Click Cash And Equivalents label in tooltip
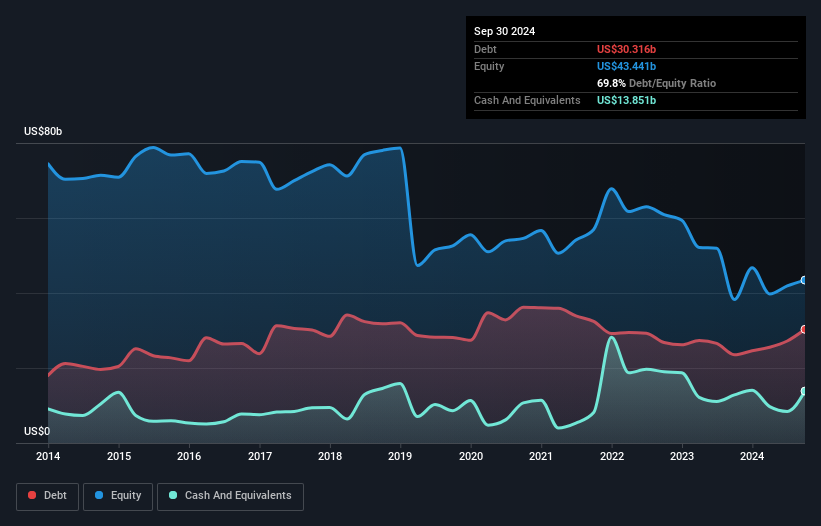The width and height of the screenshot is (821, 526). 527,100
